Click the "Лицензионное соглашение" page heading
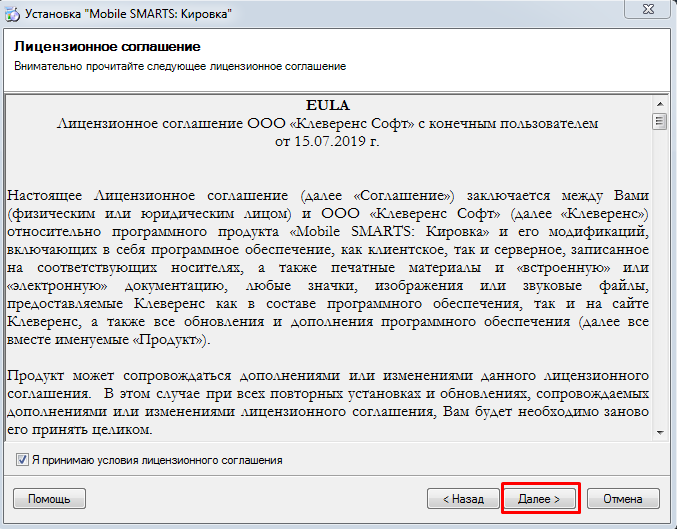Image resolution: width=677 pixels, height=529 pixels. [107, 46]
